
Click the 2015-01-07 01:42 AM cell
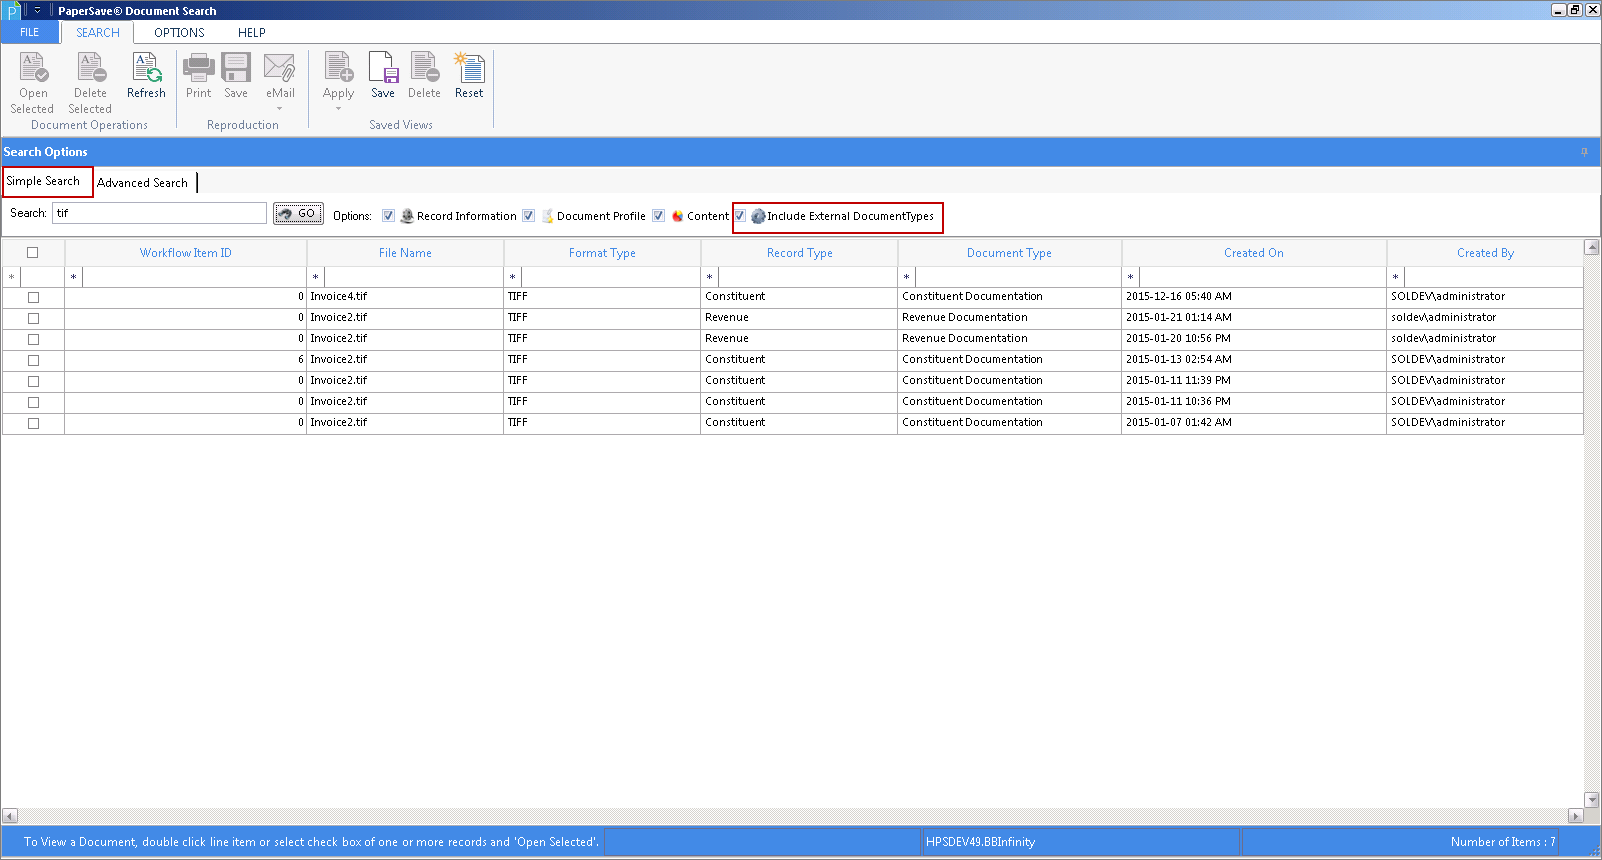(x=1254, y=423)
